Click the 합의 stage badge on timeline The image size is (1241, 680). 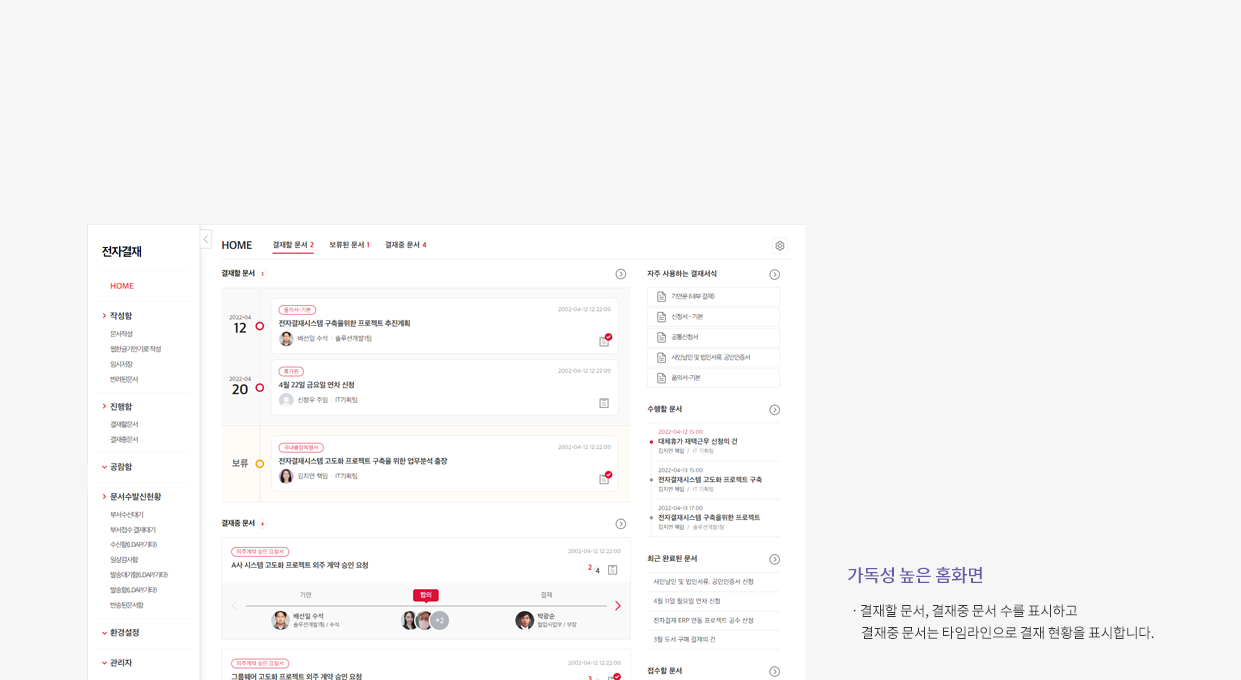coord(425,595)
